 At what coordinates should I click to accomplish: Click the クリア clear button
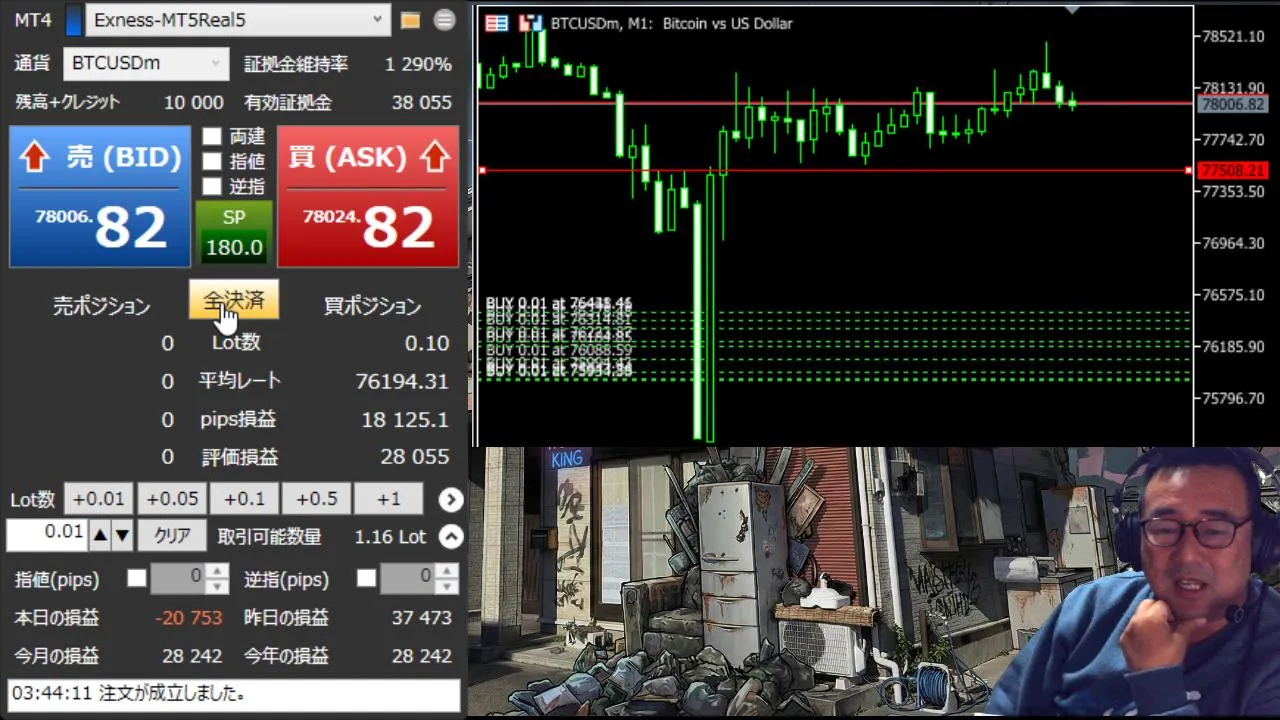point(172,536)
